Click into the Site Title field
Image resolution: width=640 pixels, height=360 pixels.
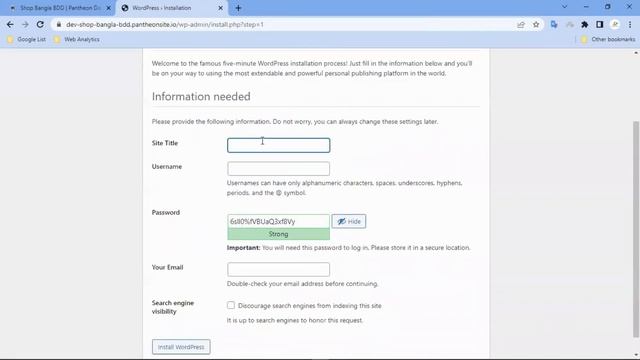(x=278, y=145)
